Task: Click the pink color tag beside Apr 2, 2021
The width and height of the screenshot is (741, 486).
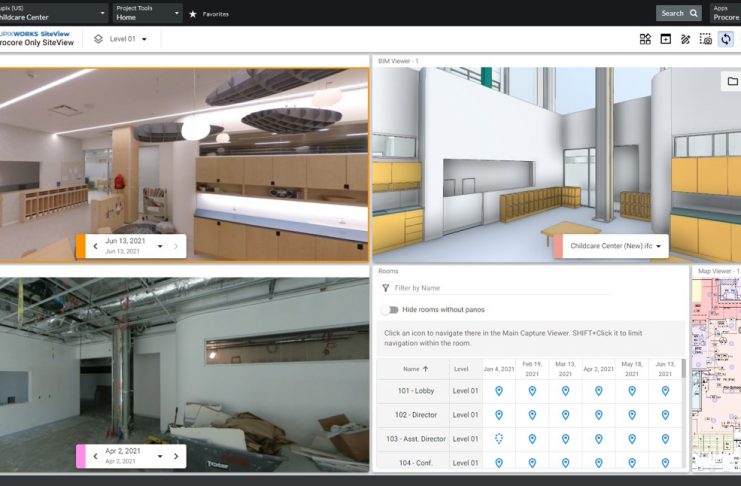Action: point(81,456)
